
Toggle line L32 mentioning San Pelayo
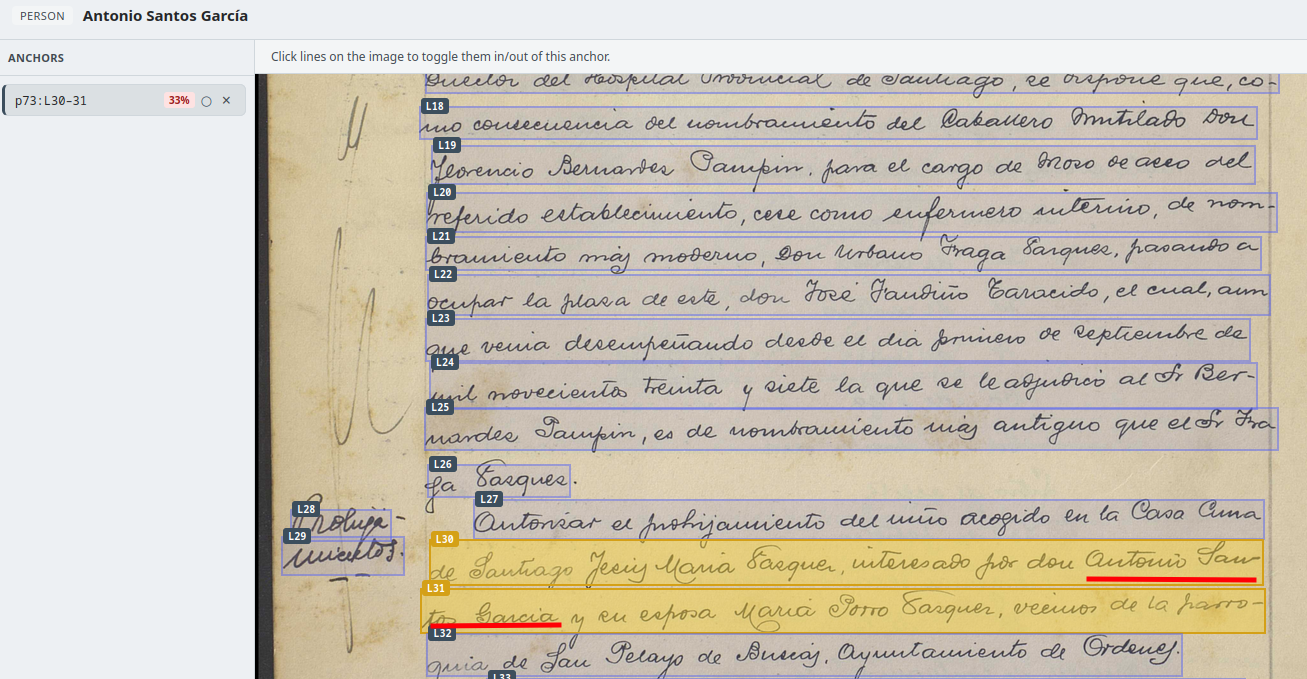click(x=804, y=654)
